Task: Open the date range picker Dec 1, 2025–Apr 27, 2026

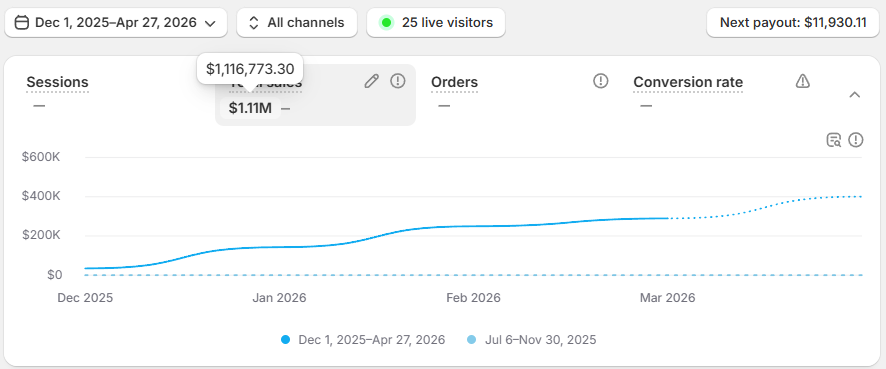Action: (116, 23)
